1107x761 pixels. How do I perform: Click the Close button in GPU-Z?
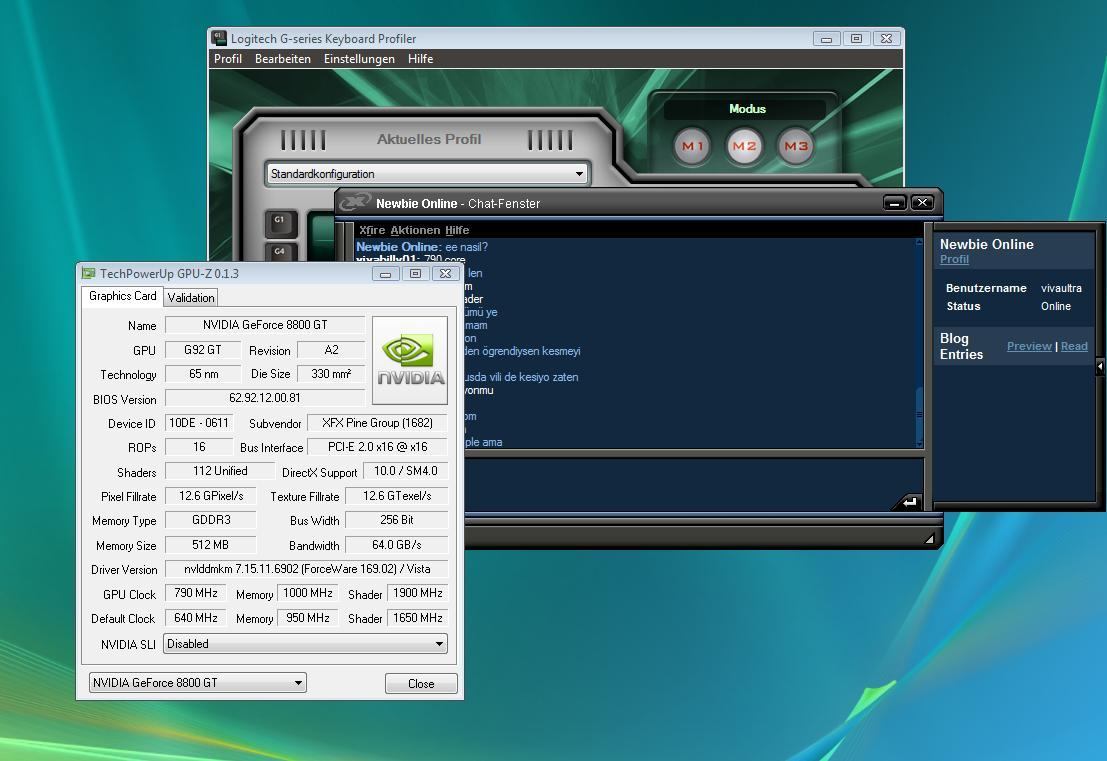(421, 683)
